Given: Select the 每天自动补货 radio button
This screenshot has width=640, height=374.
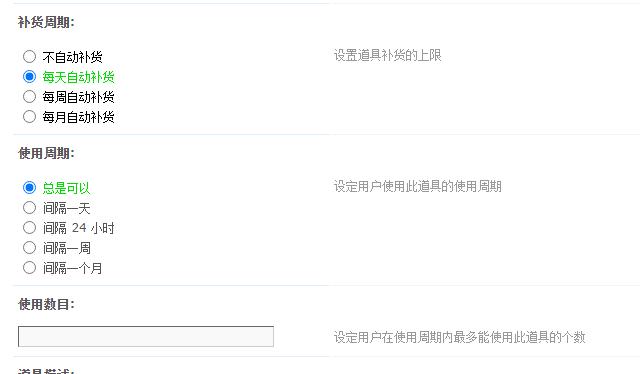Looking at the screenshot, I should [x=29, y=76].
